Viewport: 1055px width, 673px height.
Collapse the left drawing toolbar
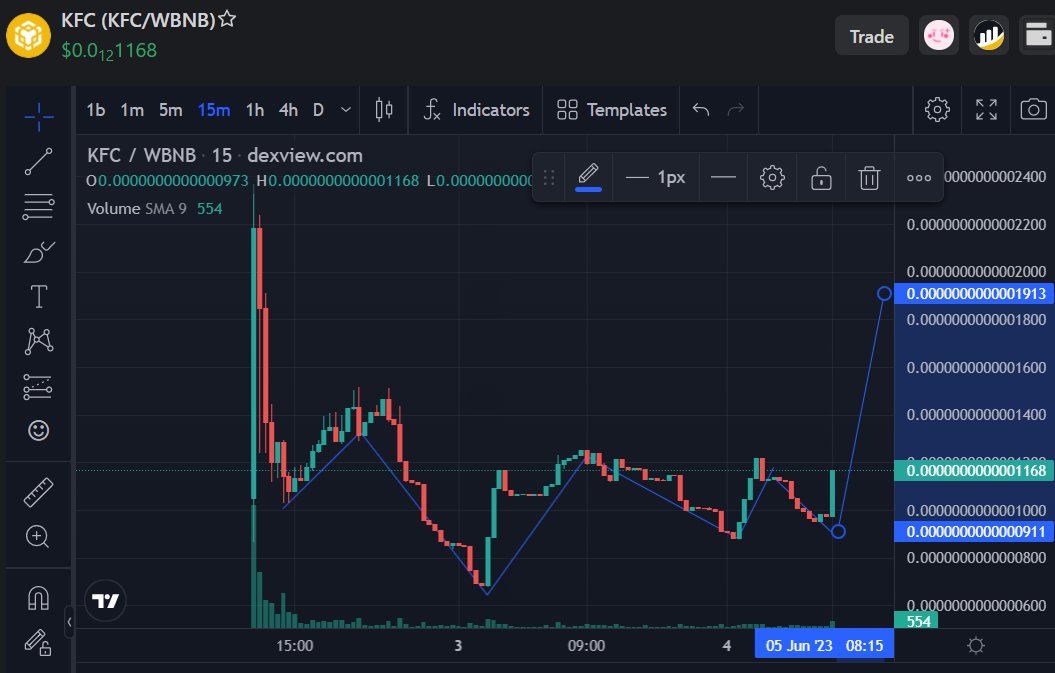[69, 623]
